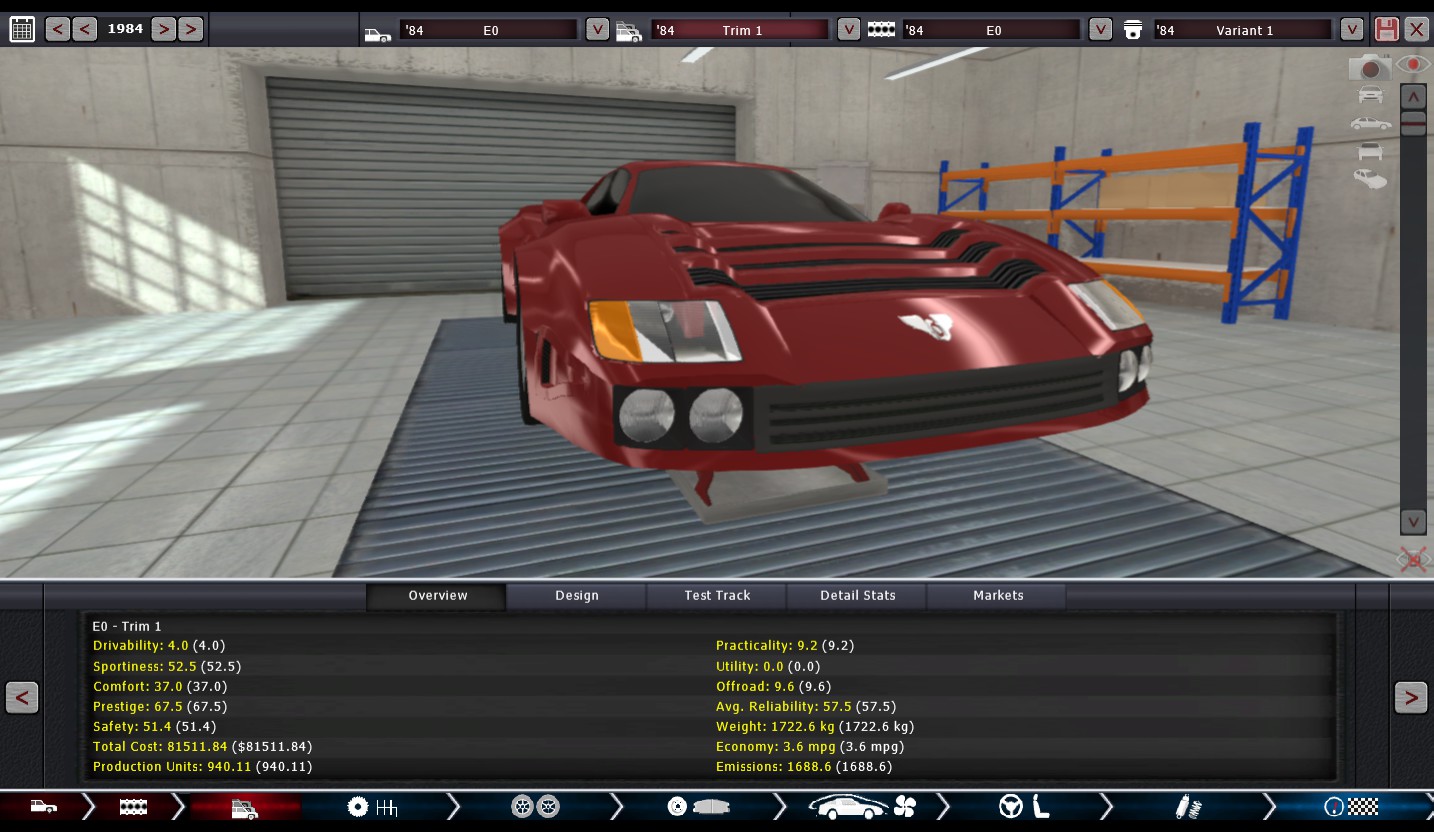
Task: Click the Weight: 1722.6 kg stat
Action: [x=815, y=726]
